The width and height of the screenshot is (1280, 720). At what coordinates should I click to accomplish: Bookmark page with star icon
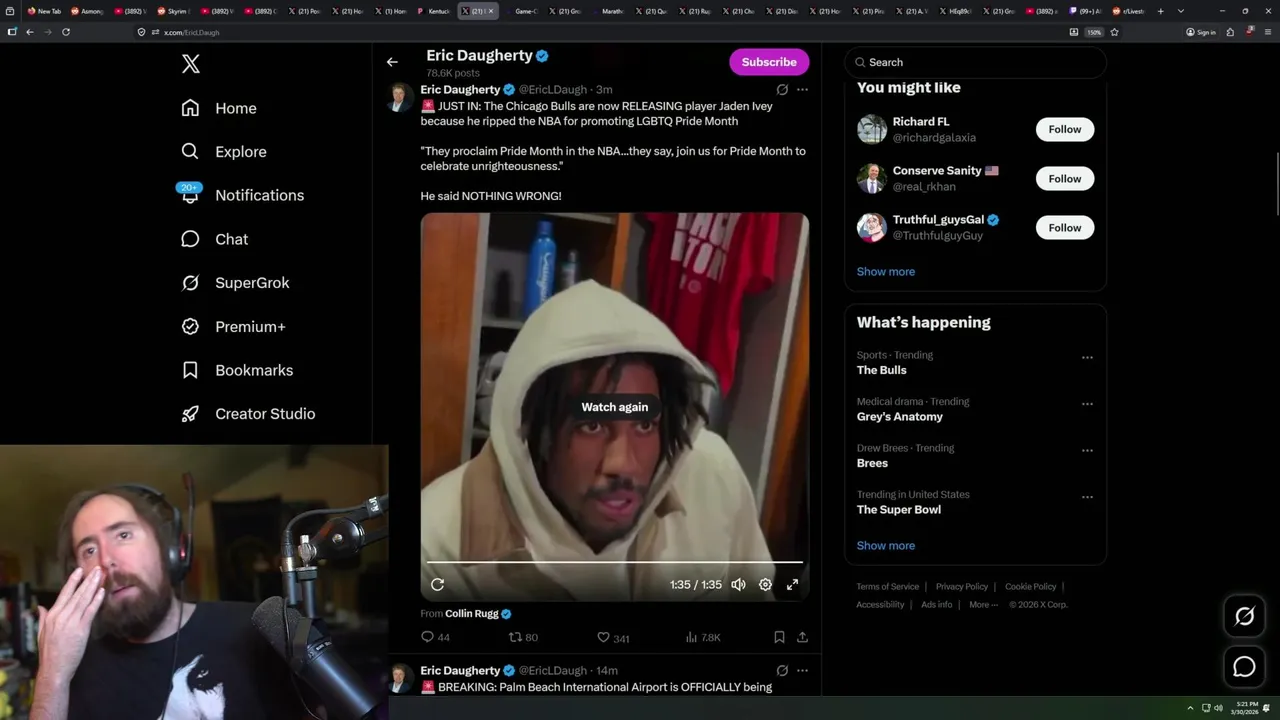[1114, 32]
